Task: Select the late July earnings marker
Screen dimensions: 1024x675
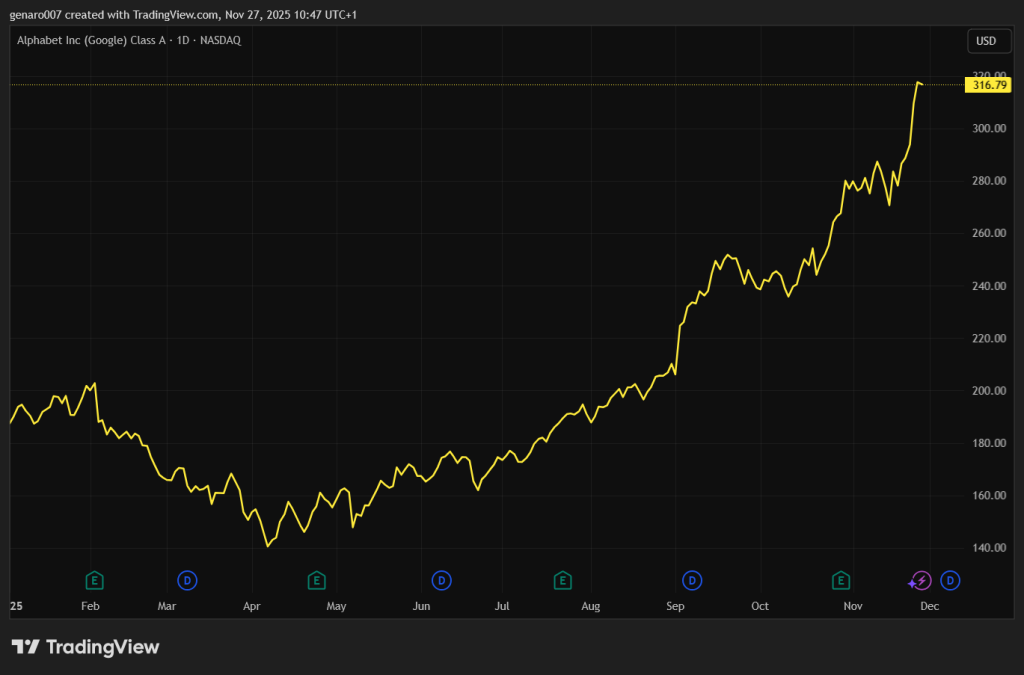Action: click(563, 580)
